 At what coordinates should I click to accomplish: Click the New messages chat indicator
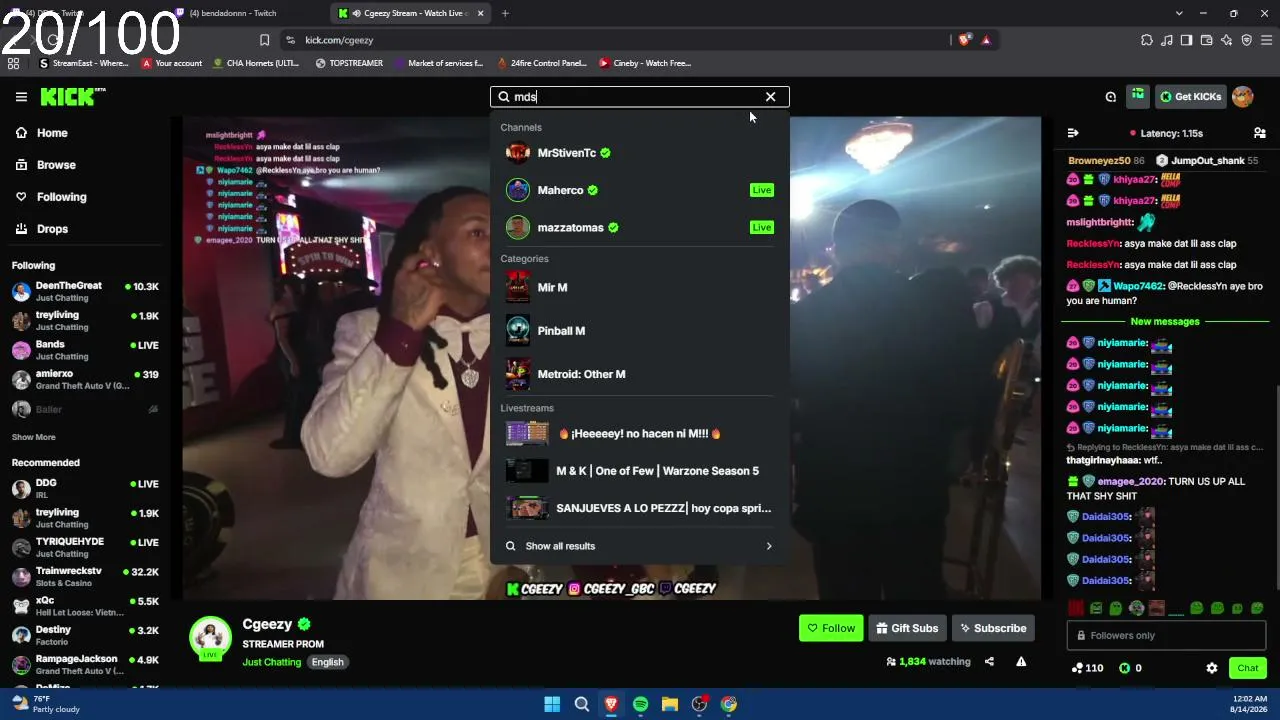[1165, 322]
